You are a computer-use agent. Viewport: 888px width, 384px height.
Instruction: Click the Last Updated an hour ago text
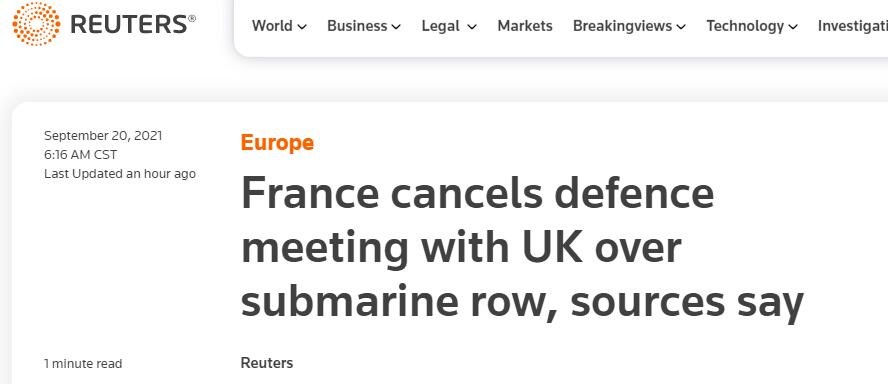click(x=120, y=174)
